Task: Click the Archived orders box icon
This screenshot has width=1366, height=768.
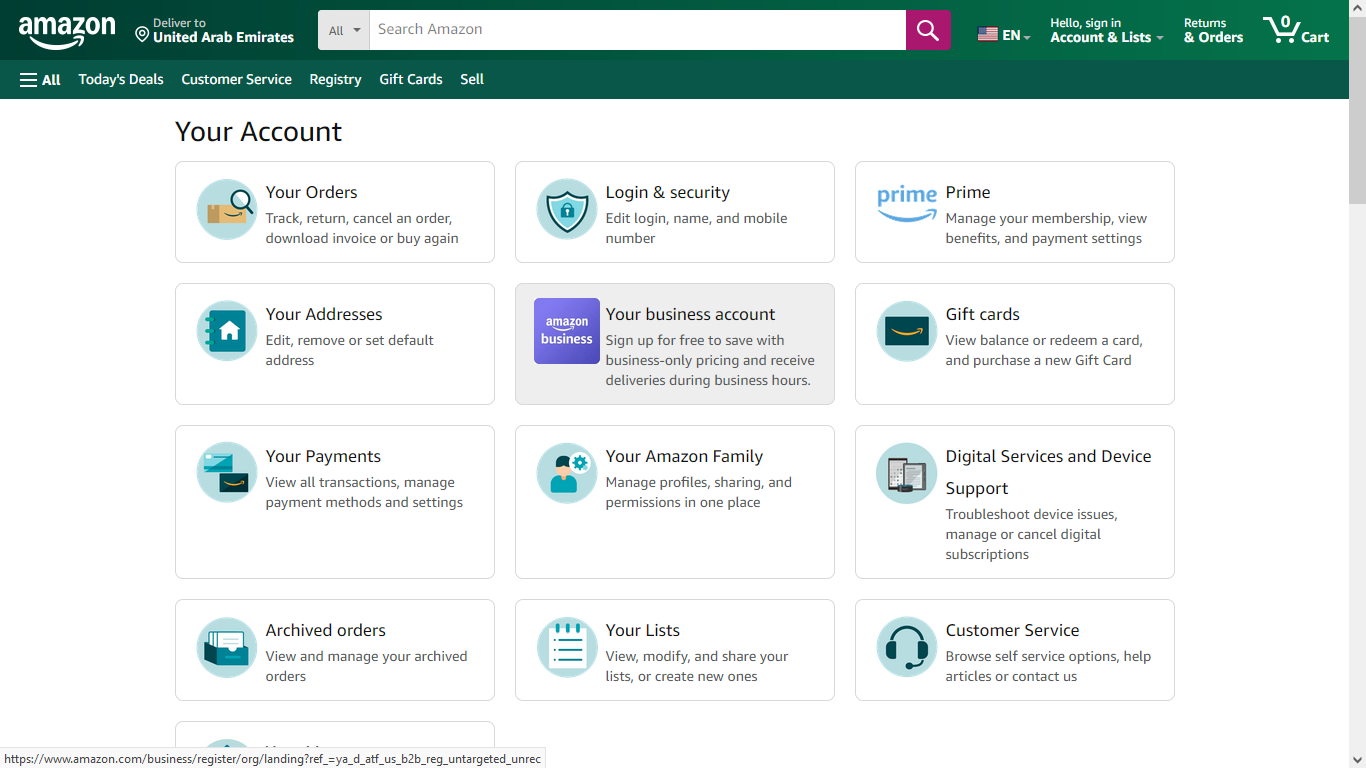Action: pos(227,647)
